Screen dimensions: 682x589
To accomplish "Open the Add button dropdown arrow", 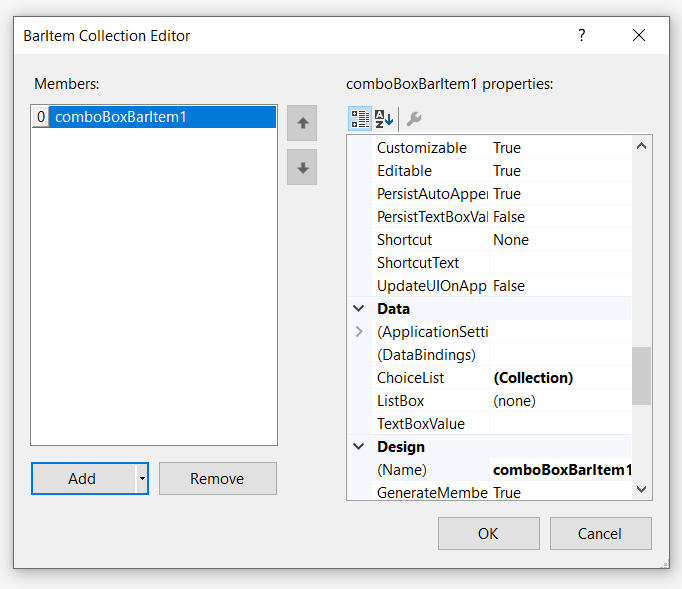I will (142, 479).
